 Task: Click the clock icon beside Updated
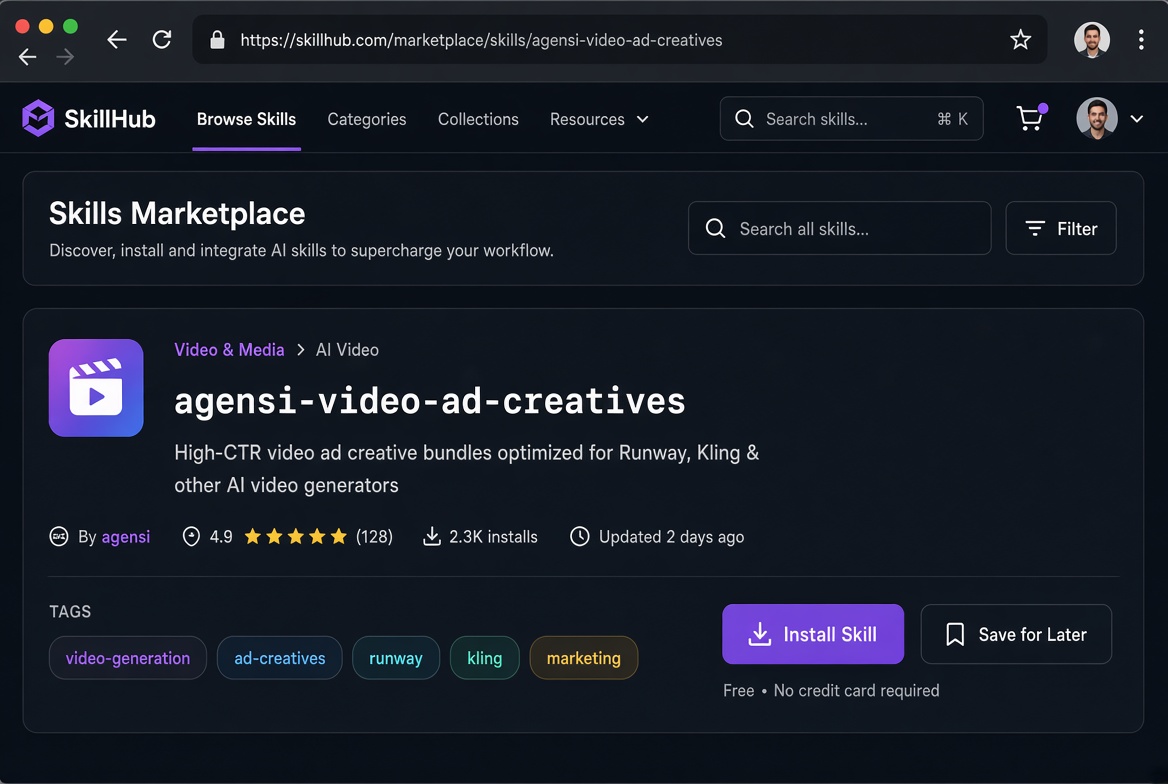(580, 536)
